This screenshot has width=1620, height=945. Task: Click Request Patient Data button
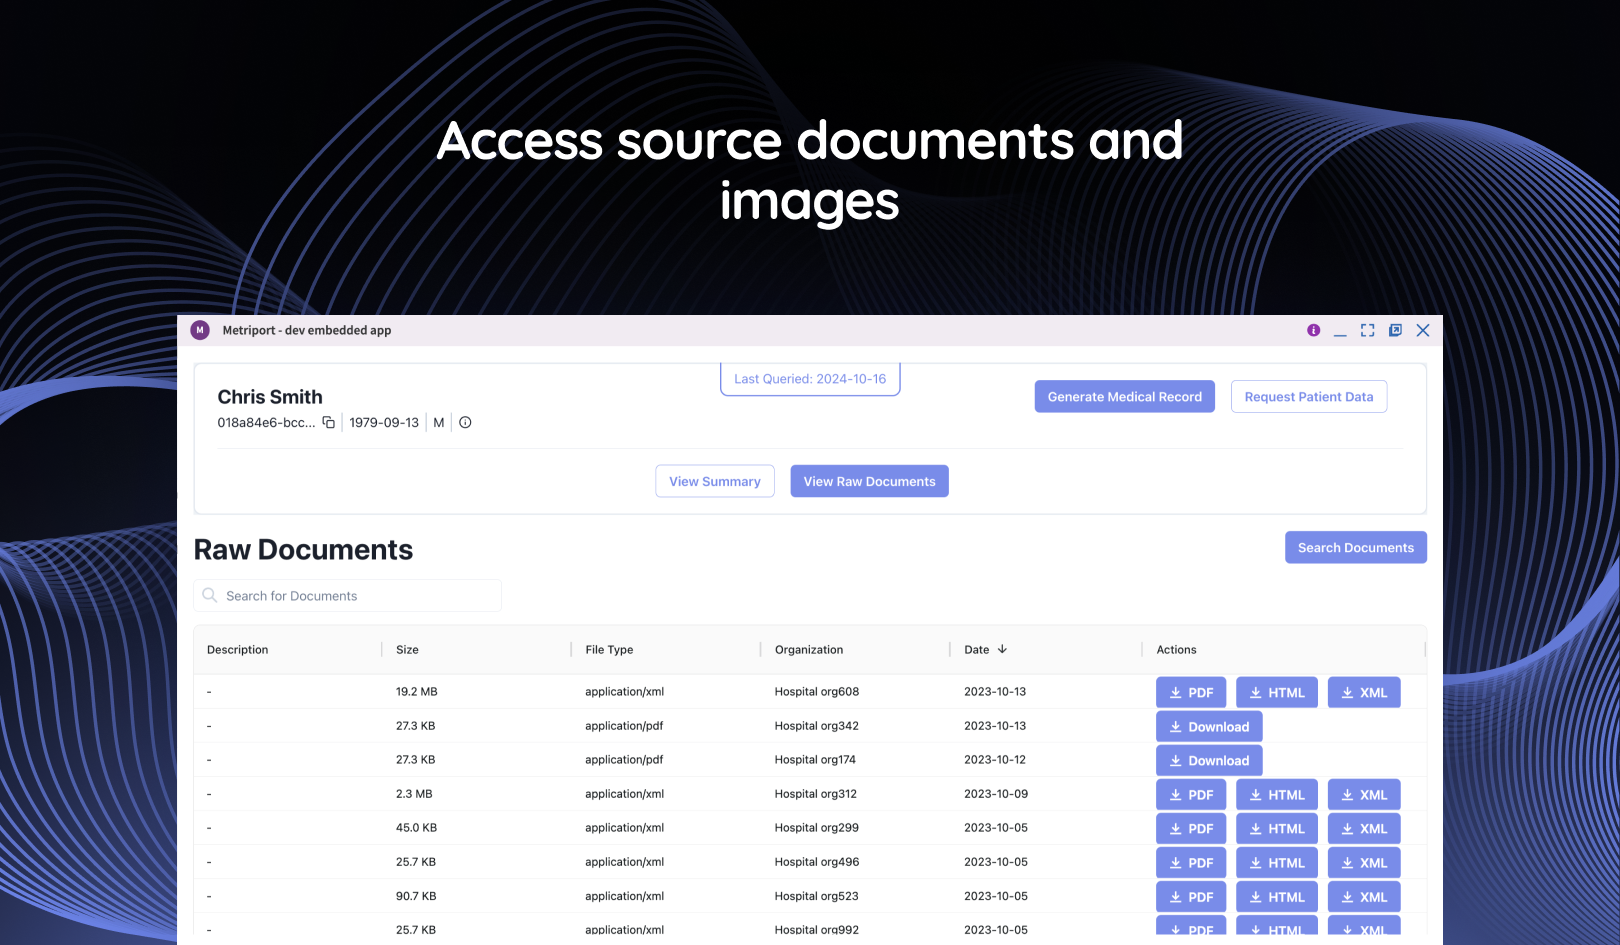[1309, 396]
